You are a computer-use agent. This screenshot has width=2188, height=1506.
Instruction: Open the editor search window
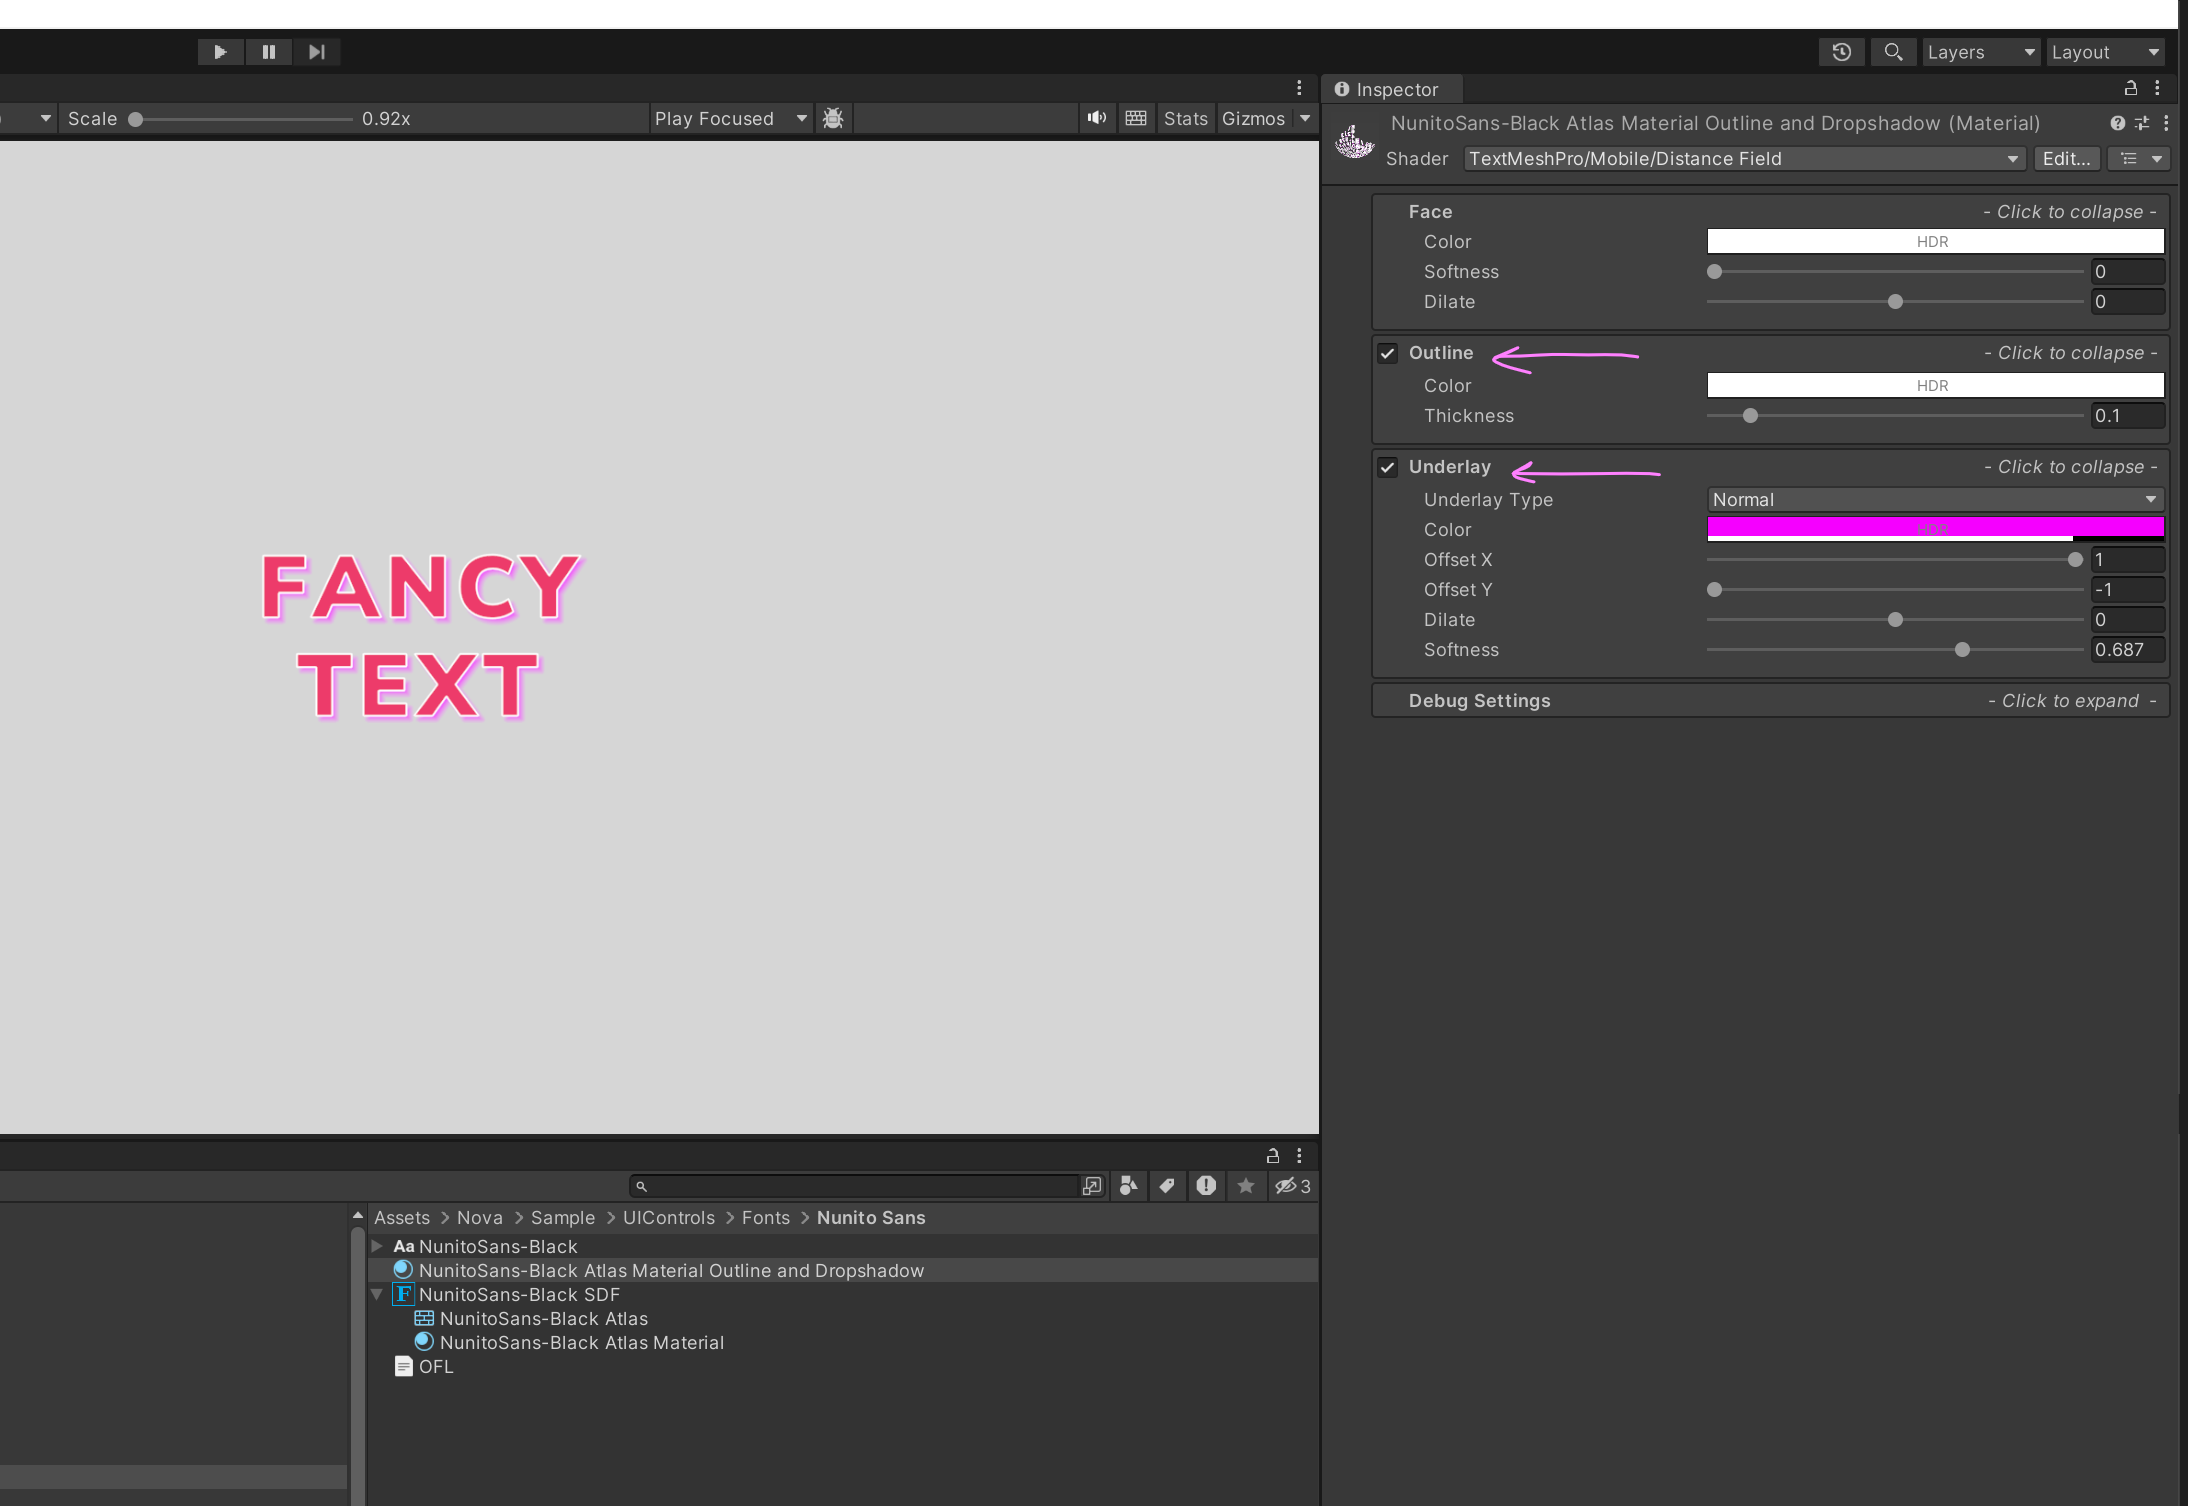(x=1891, y=51)
